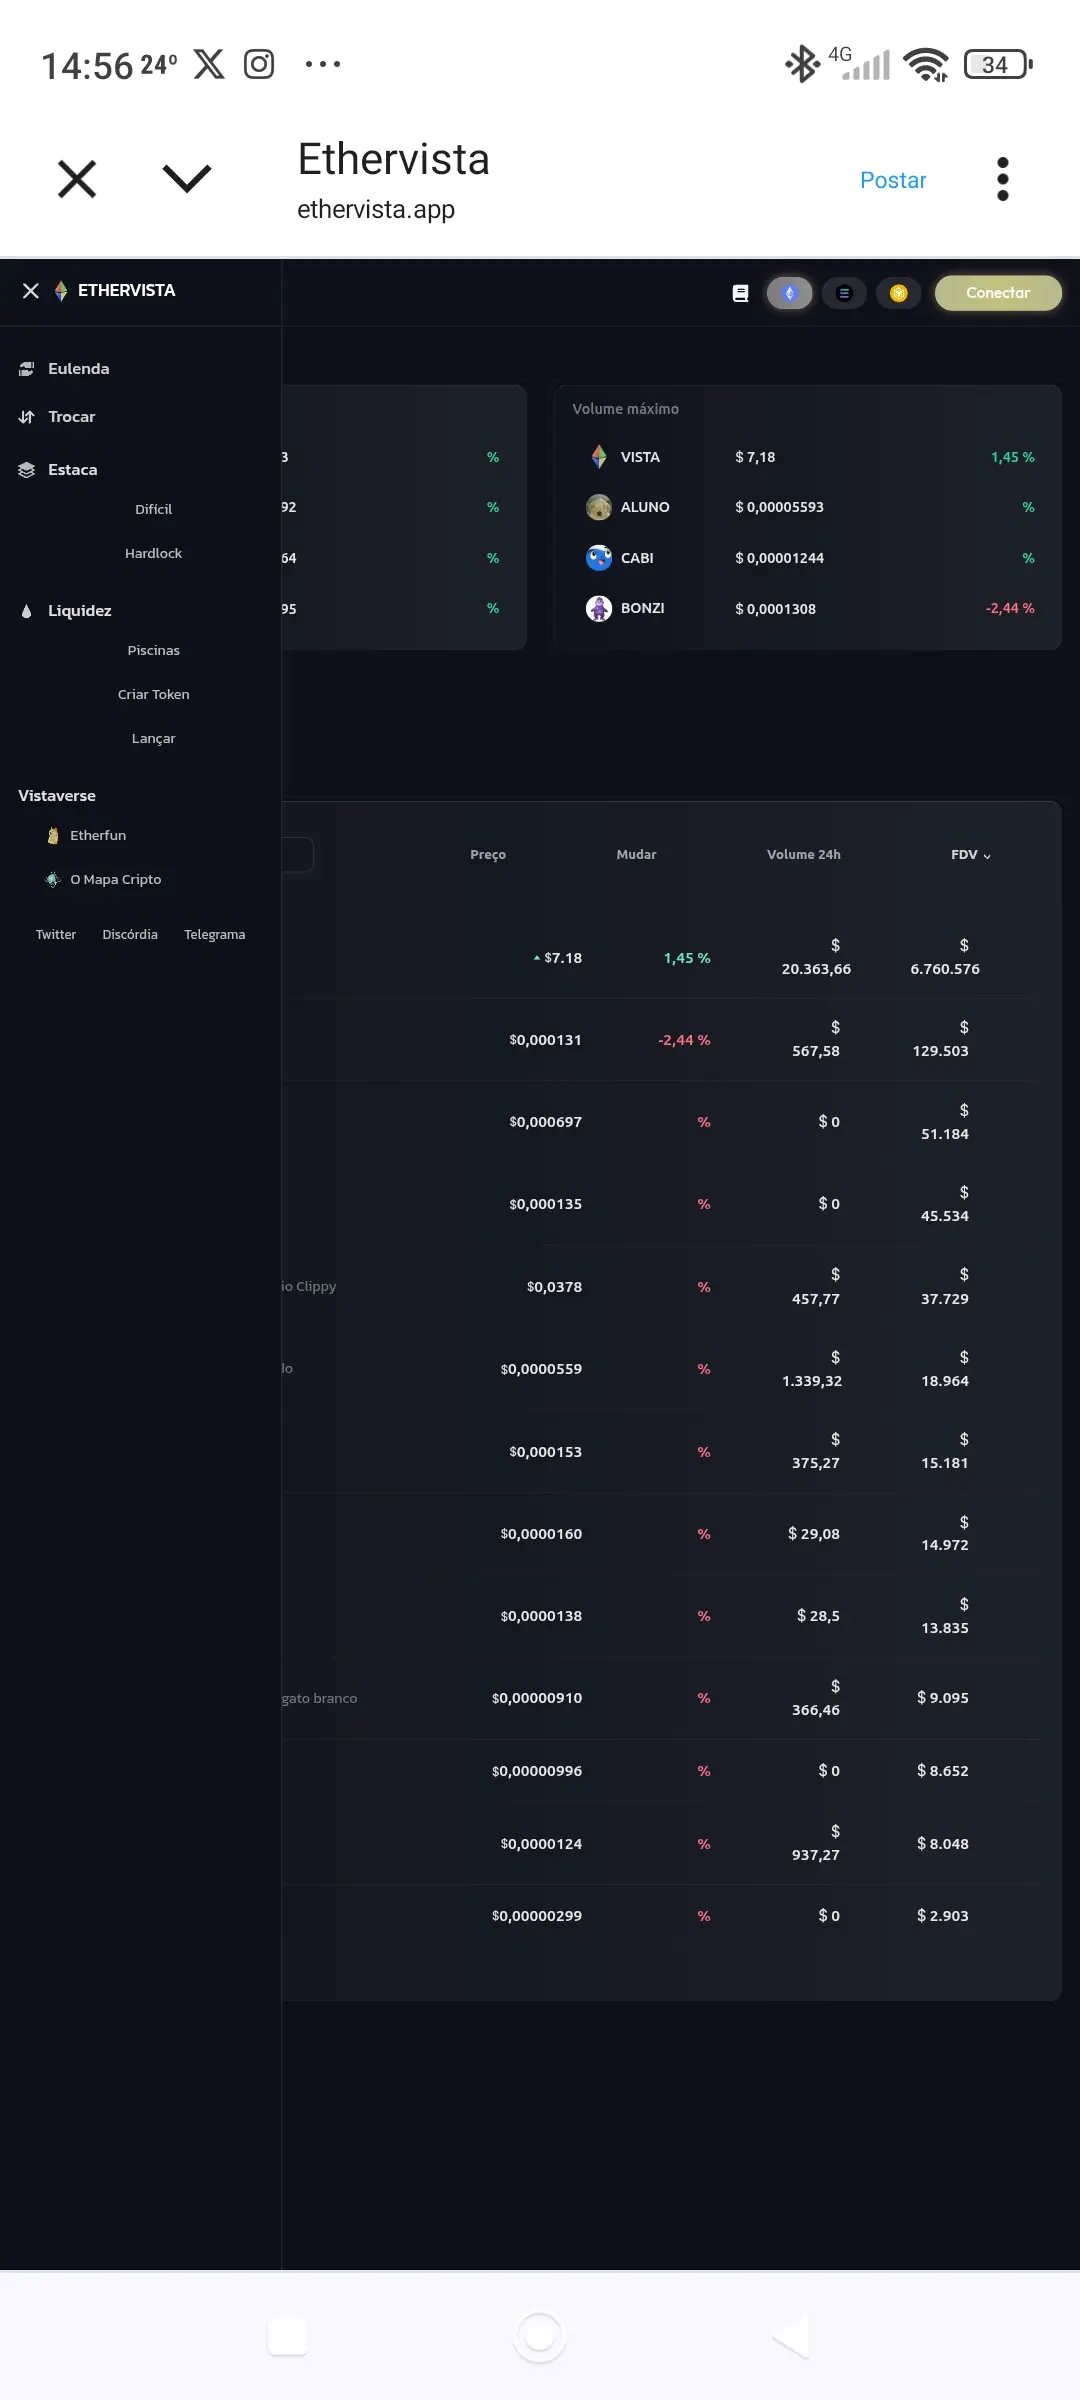
Task: Open the Twitter link
Action: [x=56, y=934]
